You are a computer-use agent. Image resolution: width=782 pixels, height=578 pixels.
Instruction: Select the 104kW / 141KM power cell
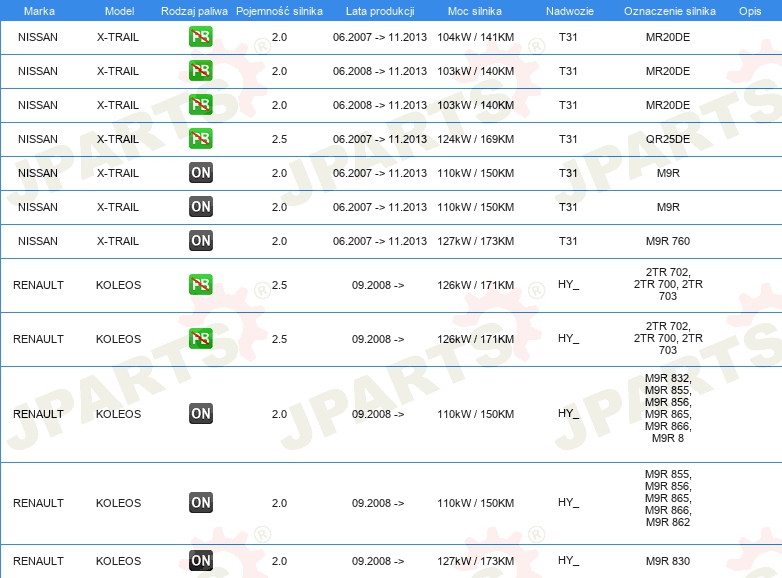tap(475, 37)
